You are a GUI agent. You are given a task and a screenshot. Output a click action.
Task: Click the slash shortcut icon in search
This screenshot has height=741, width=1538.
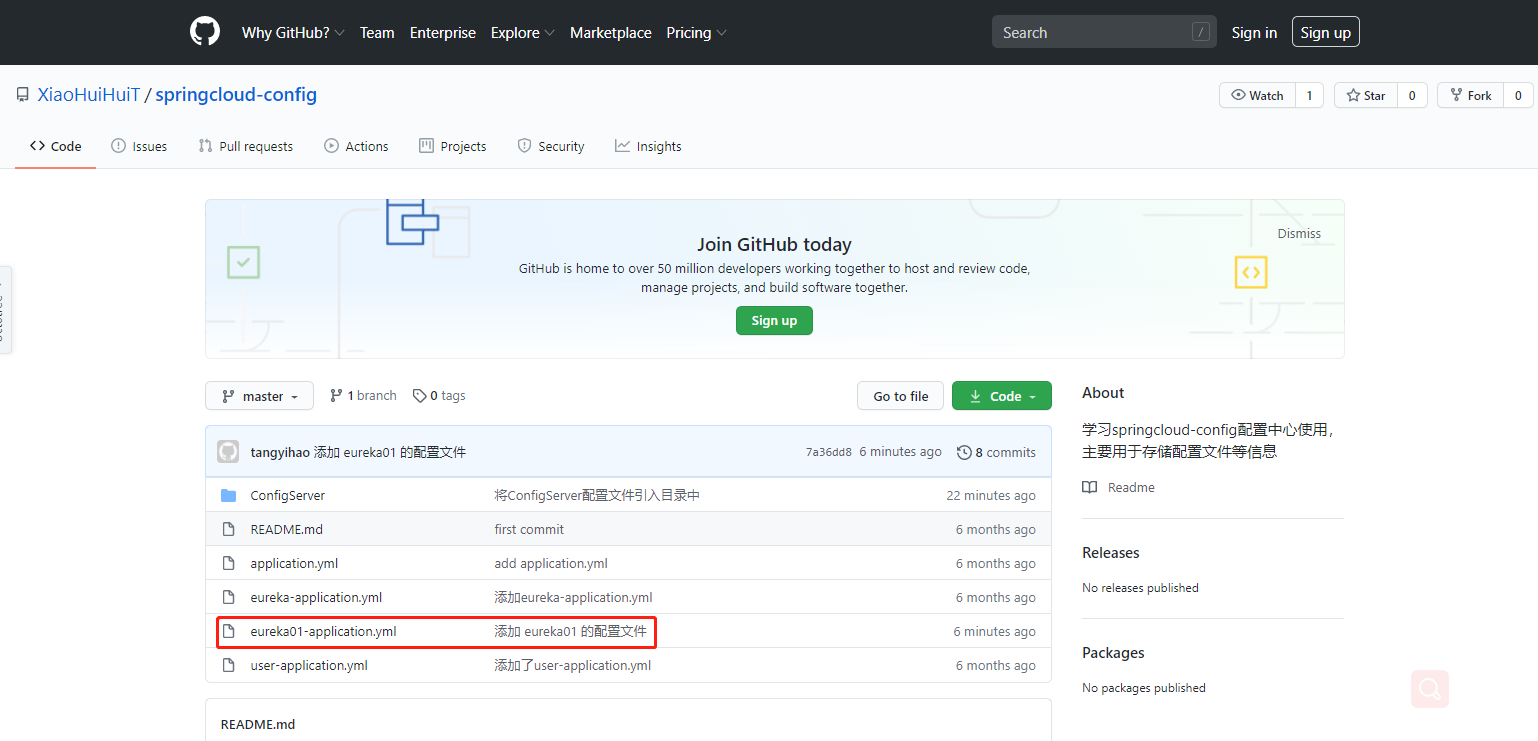click(1201, 32)
